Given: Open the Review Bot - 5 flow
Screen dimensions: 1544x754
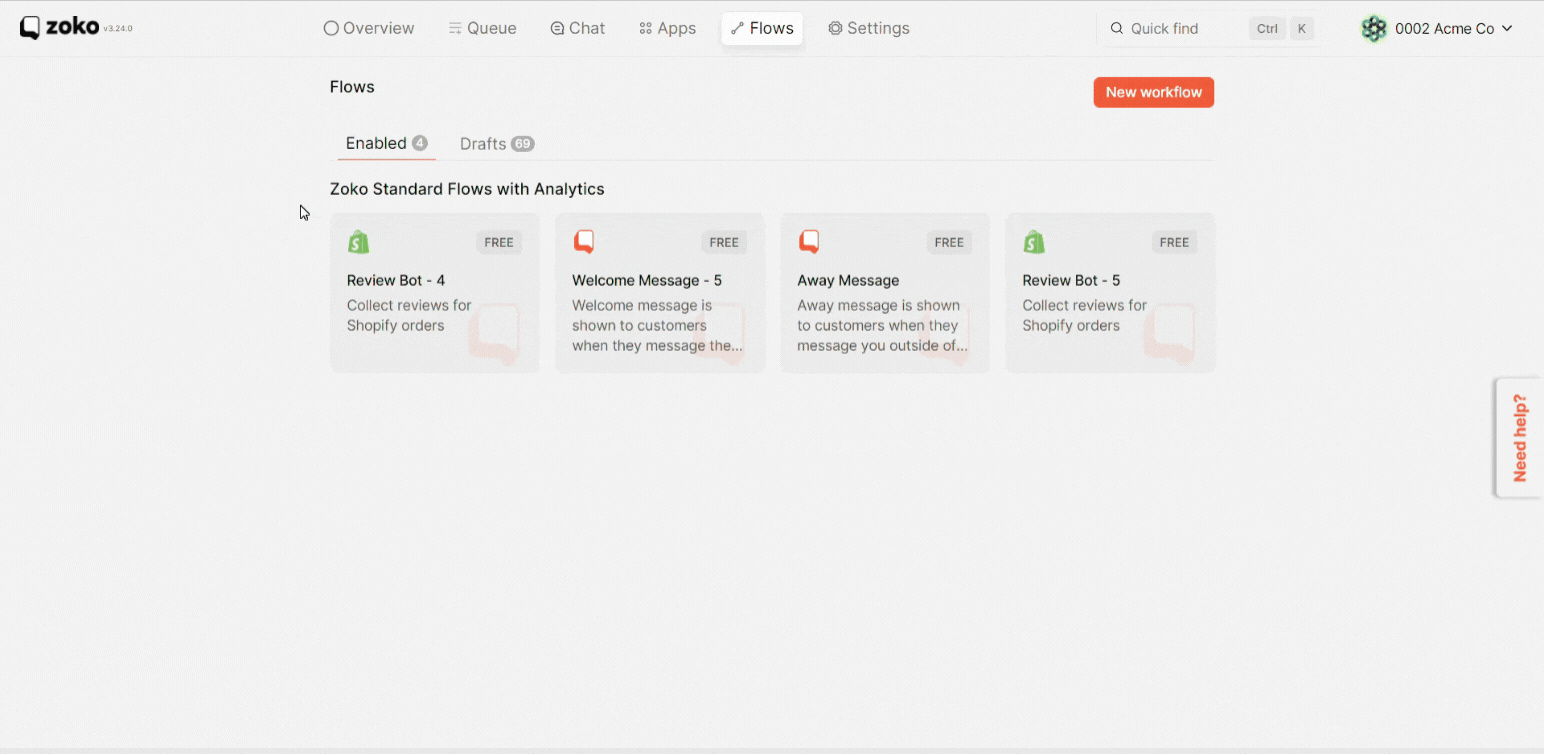Looking at the screenshot, I should click(x=1110, y=293).
